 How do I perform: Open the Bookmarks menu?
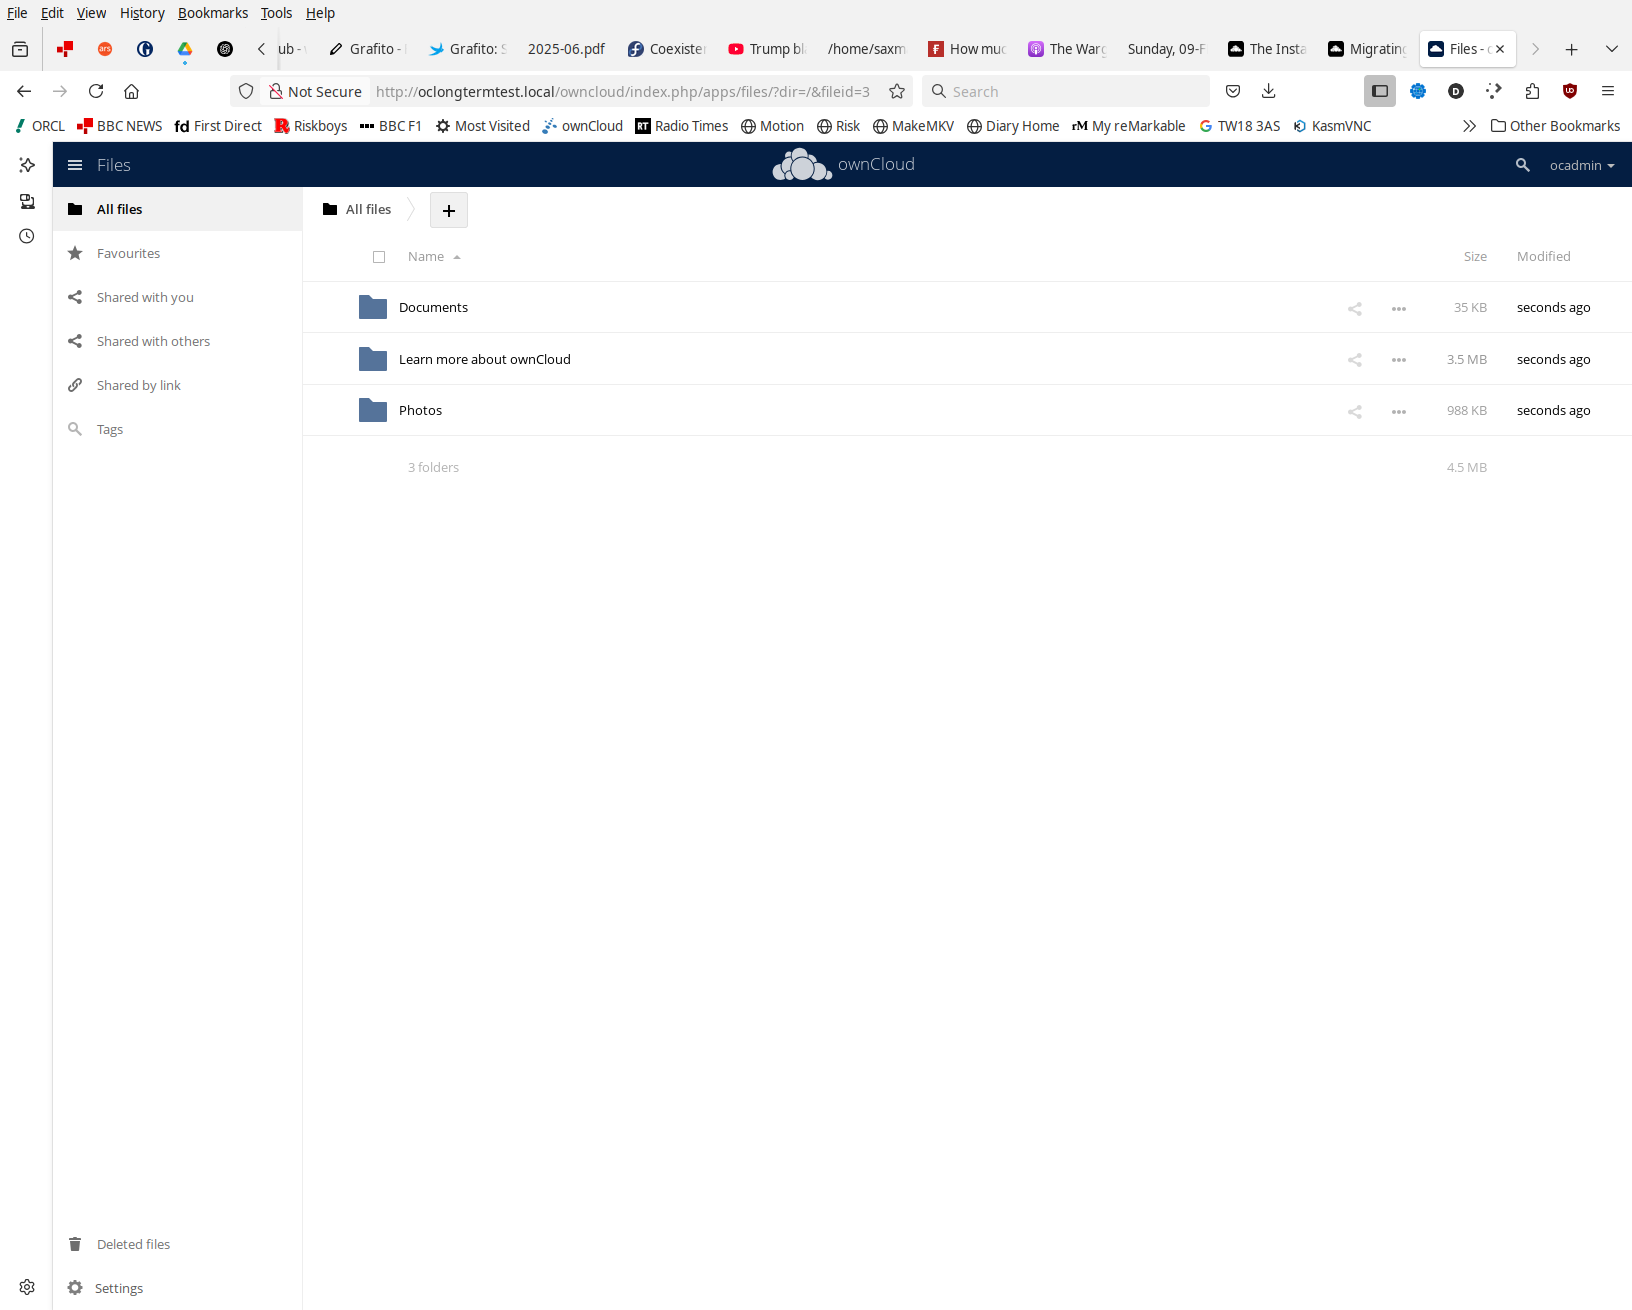point(212,13)
